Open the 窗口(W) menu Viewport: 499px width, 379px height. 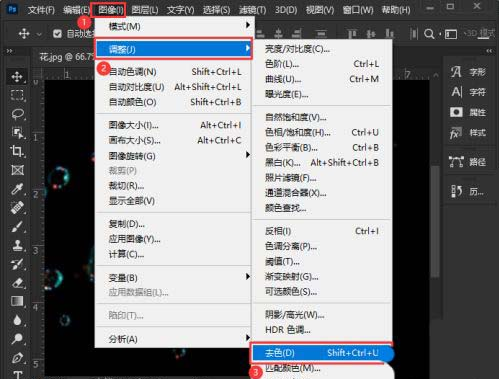click(358, 10)
